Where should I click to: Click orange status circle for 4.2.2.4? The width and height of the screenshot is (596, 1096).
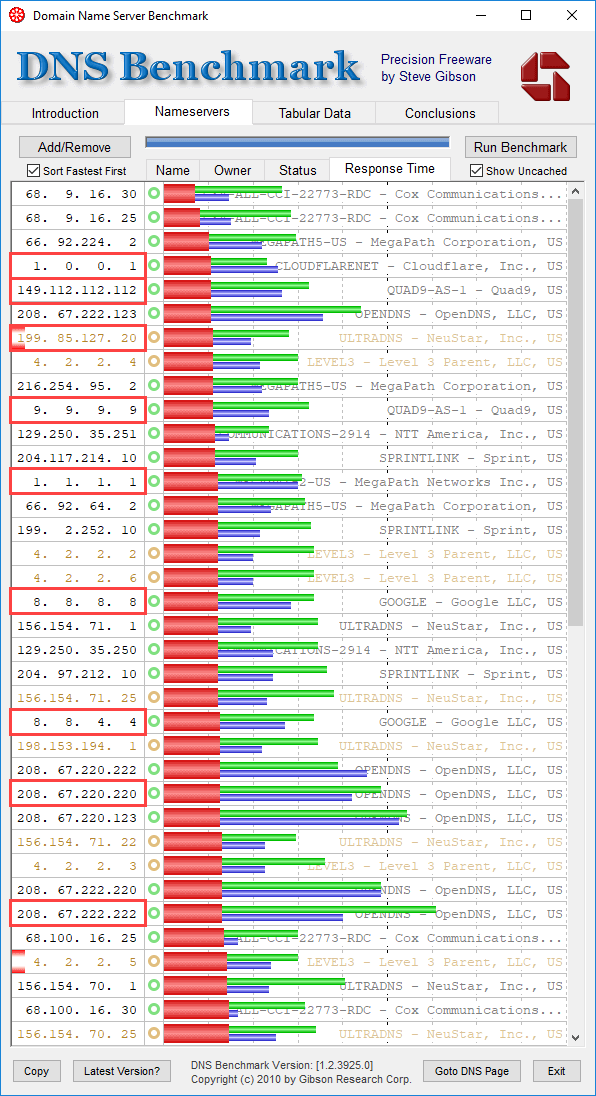[154, 362]
